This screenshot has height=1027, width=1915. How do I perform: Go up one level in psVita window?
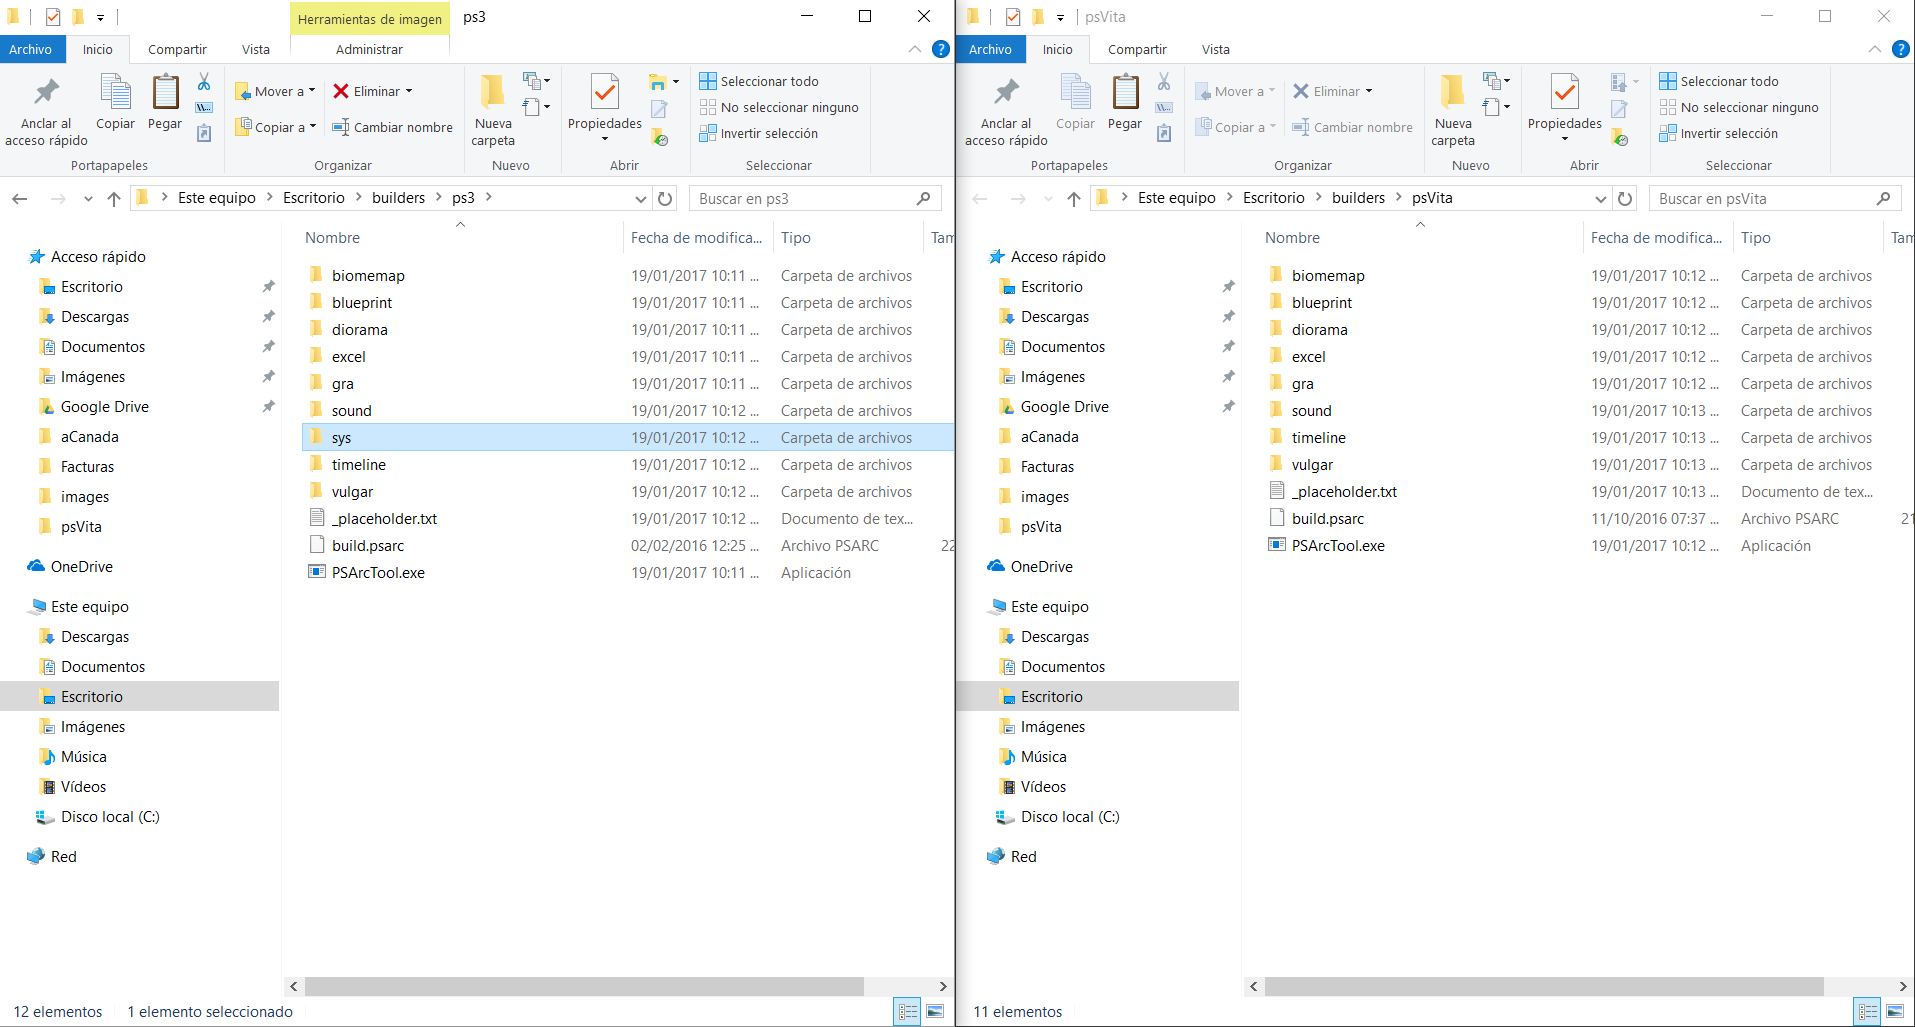[1074, 199]
